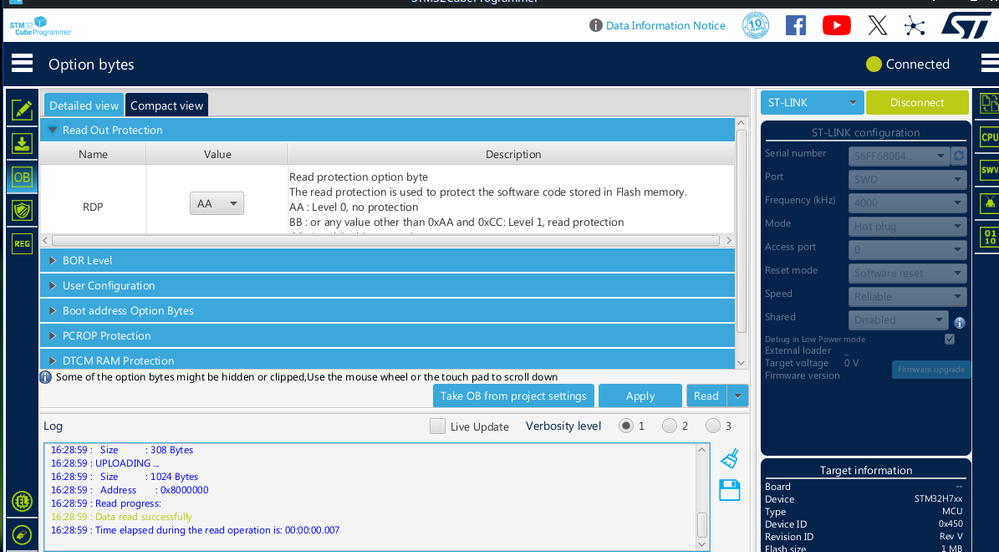This screenshot has width=999, height=552.
Task: Click the Read button
Action: pos(707,396)
